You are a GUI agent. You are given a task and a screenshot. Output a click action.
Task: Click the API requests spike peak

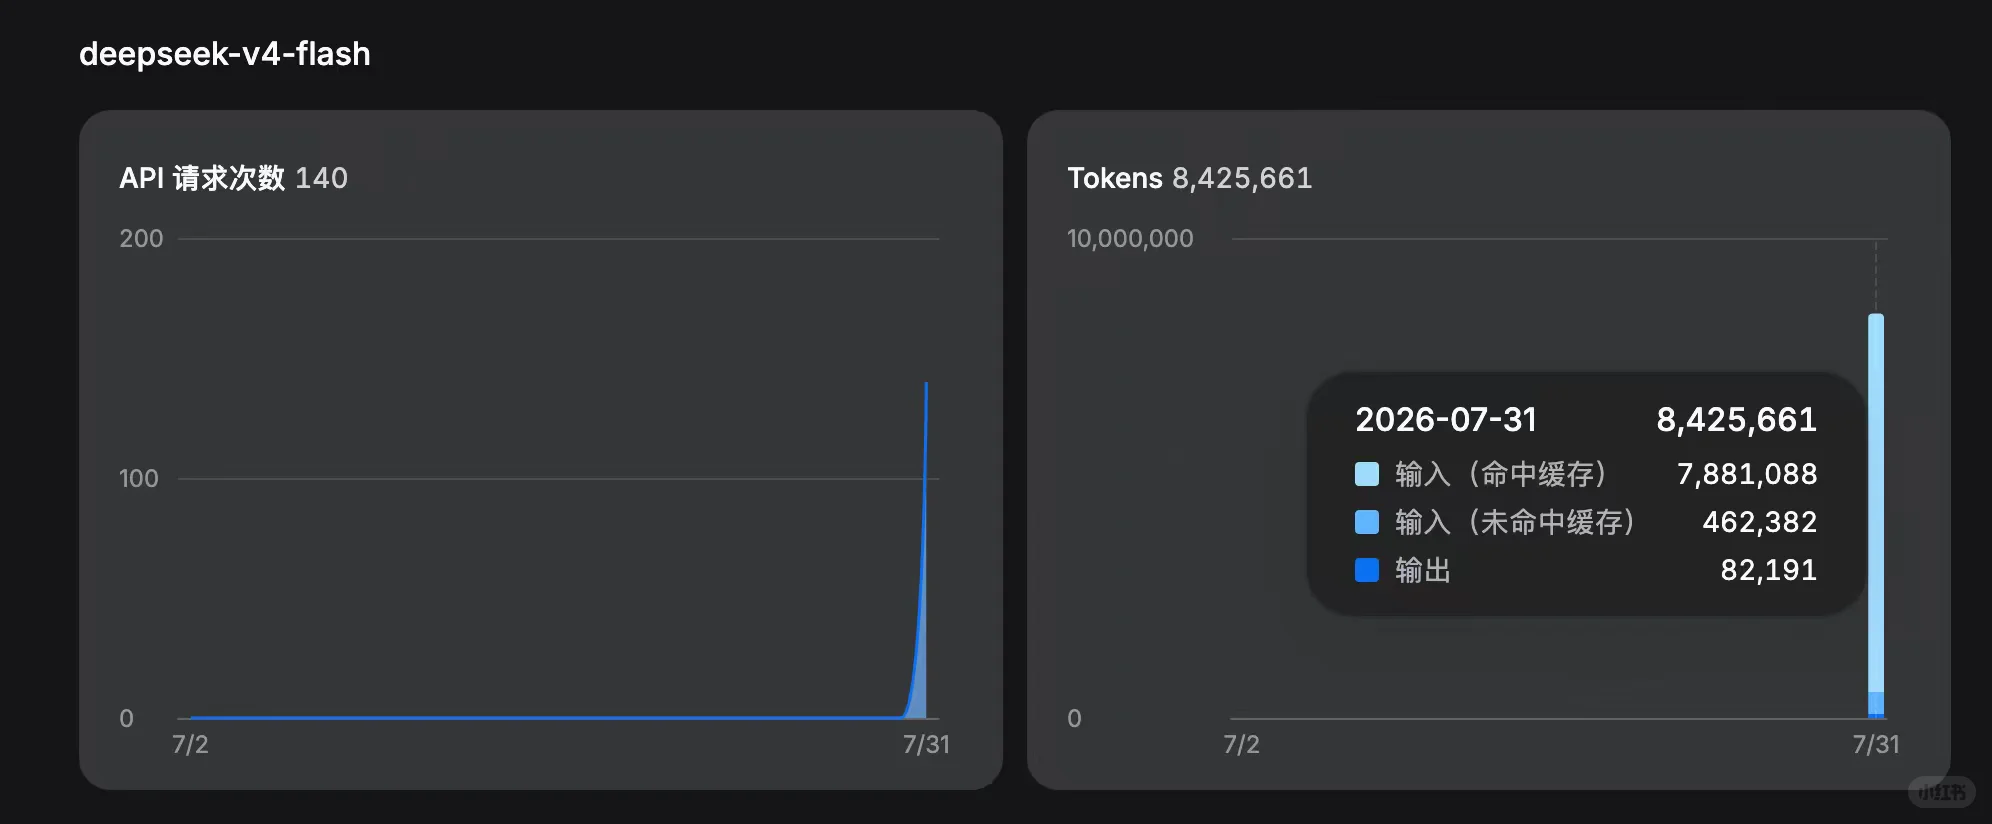(926, 384)
